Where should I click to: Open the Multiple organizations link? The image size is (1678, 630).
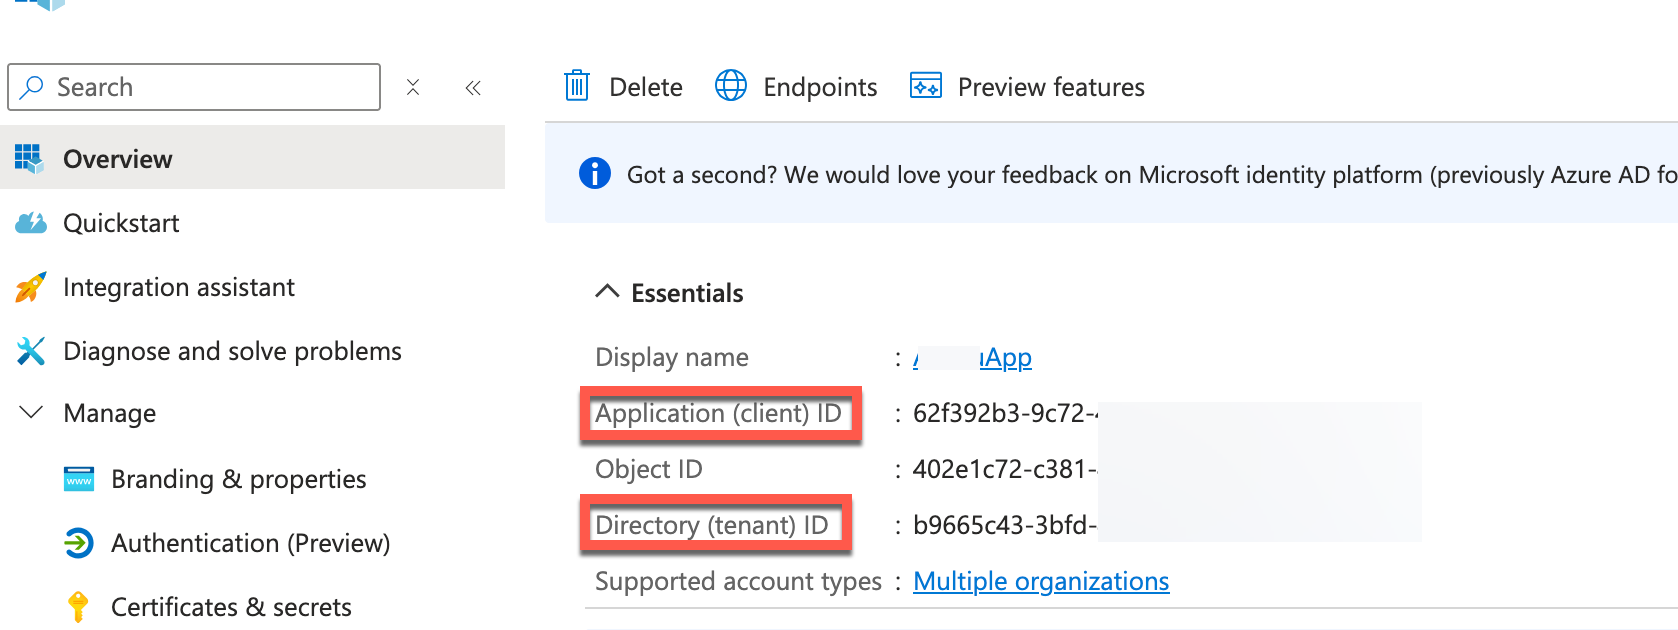click(1041, 581)
